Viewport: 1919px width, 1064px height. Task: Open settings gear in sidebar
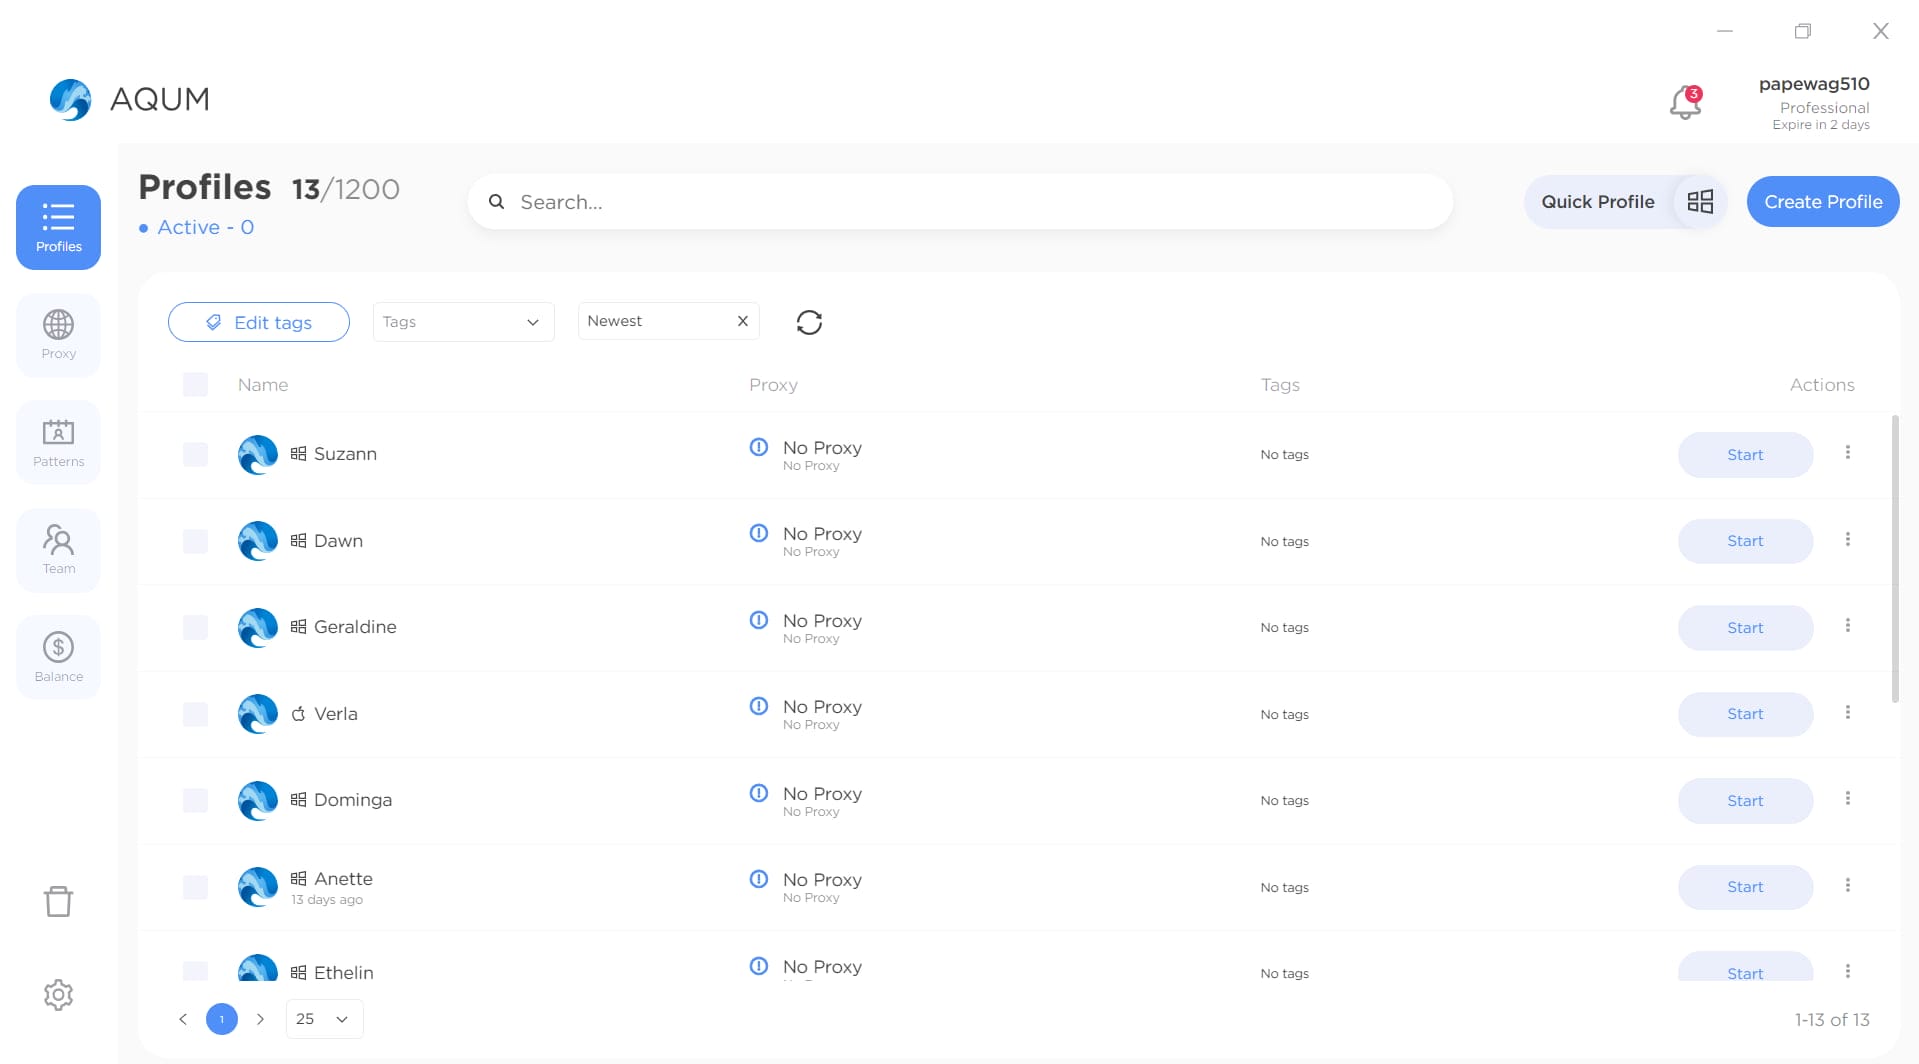pyautogui.click(x=58, y=994)
